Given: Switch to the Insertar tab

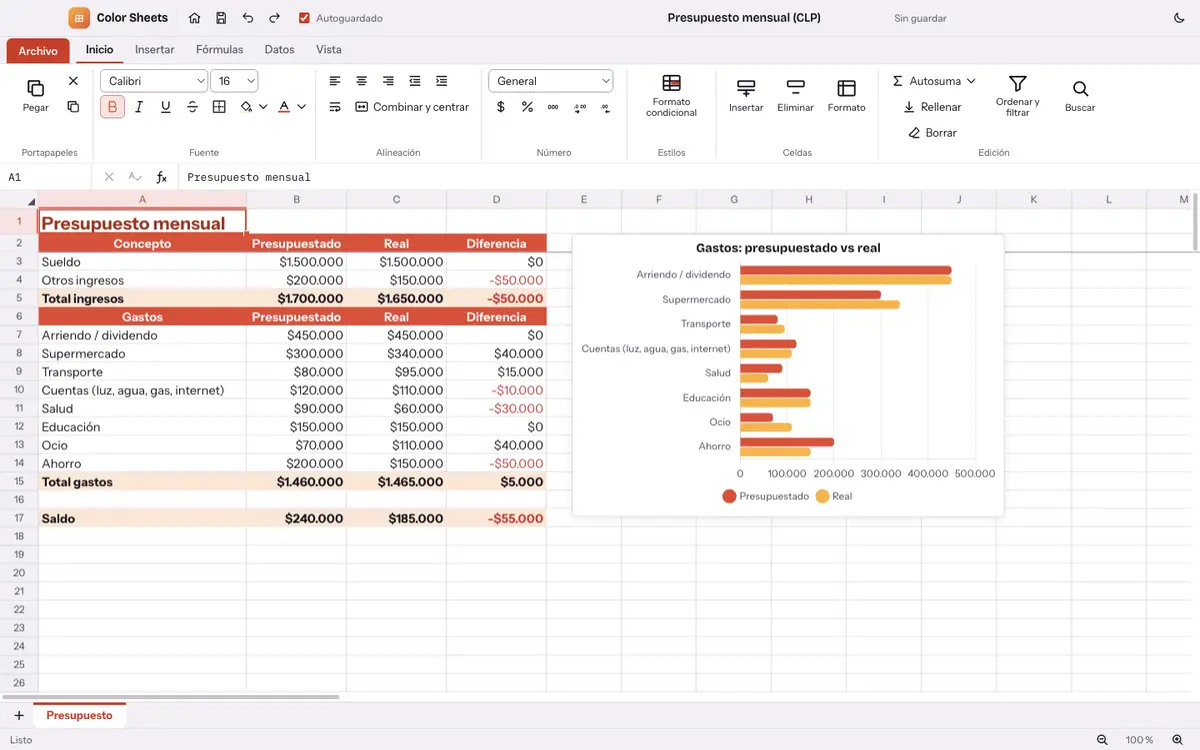Looking at the screenshot, I should (154, 49).
